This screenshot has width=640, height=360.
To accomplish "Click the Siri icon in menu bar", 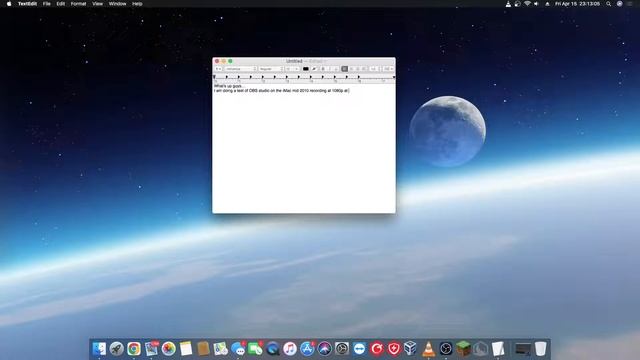I will [620, 4].
